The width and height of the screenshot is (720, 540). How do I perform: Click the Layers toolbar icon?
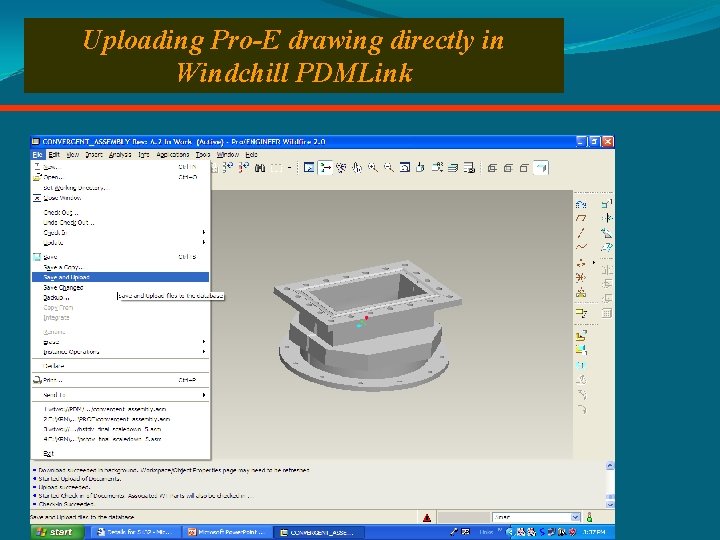click(453, 168)
